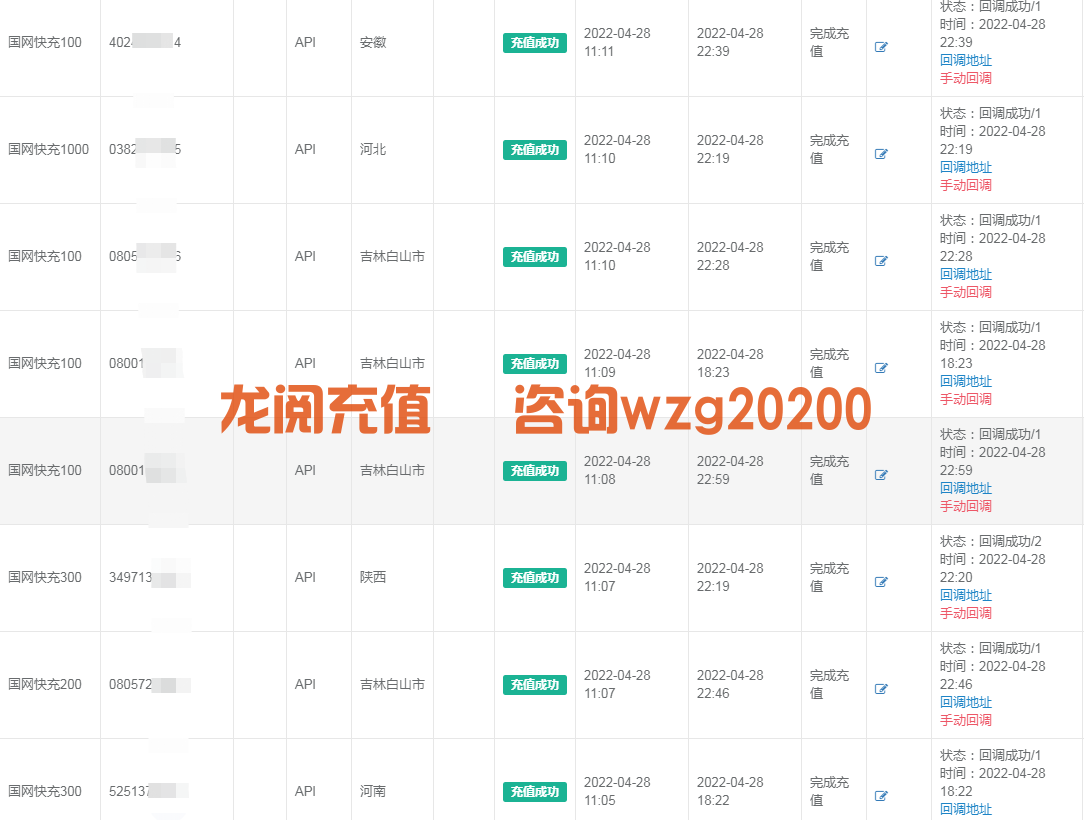Viewport: 1084px width, 820px height.
Task: Open 回调地址 link in the 河北 row
Action: (966, 167)
